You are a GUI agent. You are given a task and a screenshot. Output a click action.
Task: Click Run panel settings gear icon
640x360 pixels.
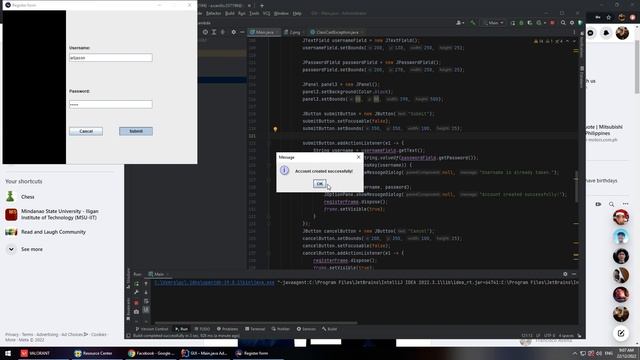coord(565,274)
